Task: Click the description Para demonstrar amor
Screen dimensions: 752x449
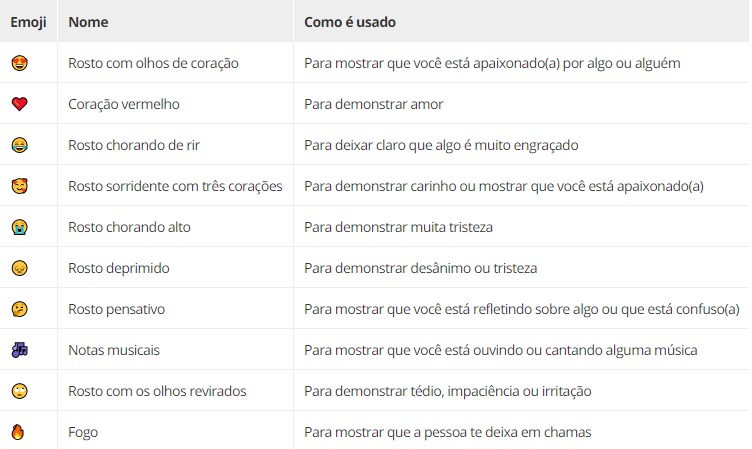Action: 373,104
